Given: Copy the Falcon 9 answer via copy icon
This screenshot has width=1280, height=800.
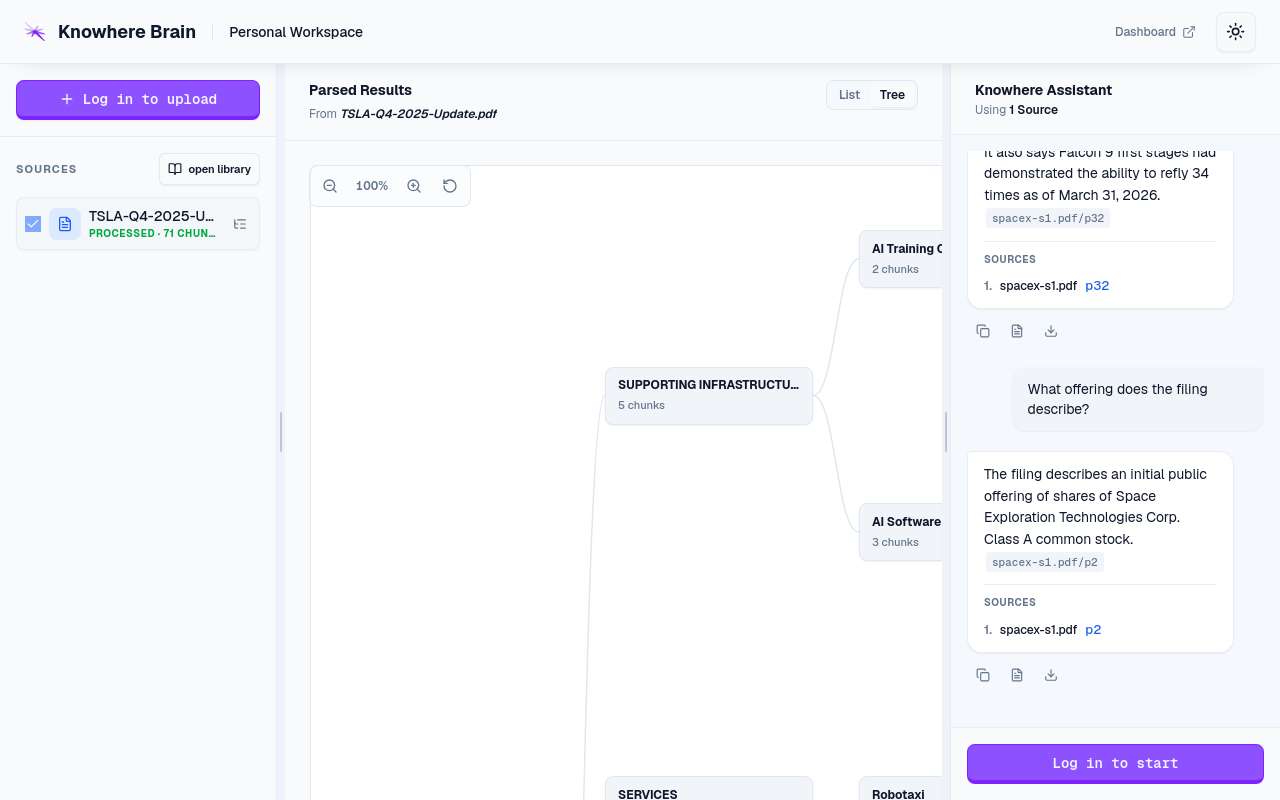Looking at the screenshot, I should (983, 331).
